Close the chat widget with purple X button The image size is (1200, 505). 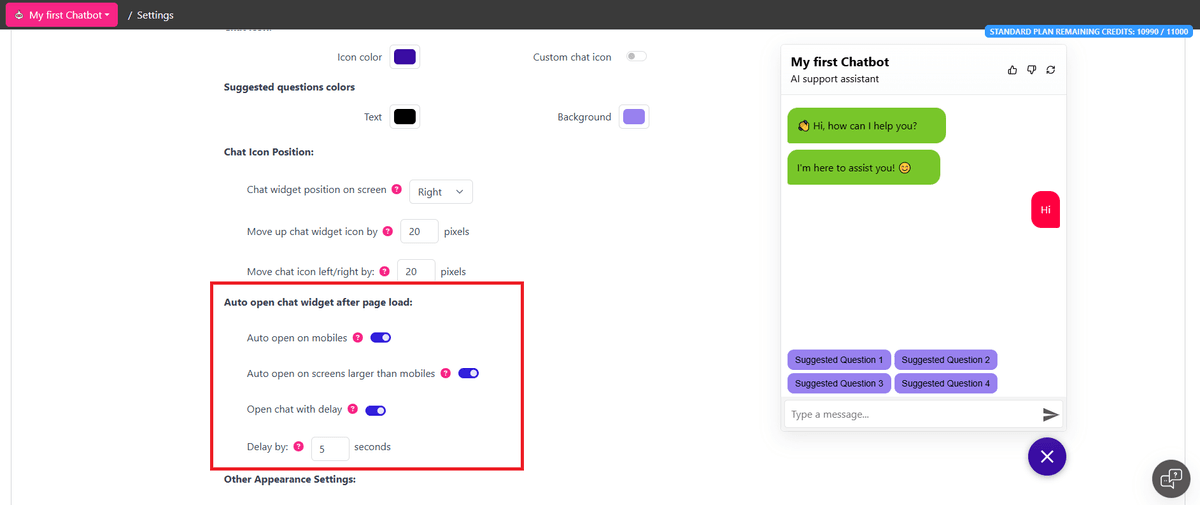pos(1047,457)
